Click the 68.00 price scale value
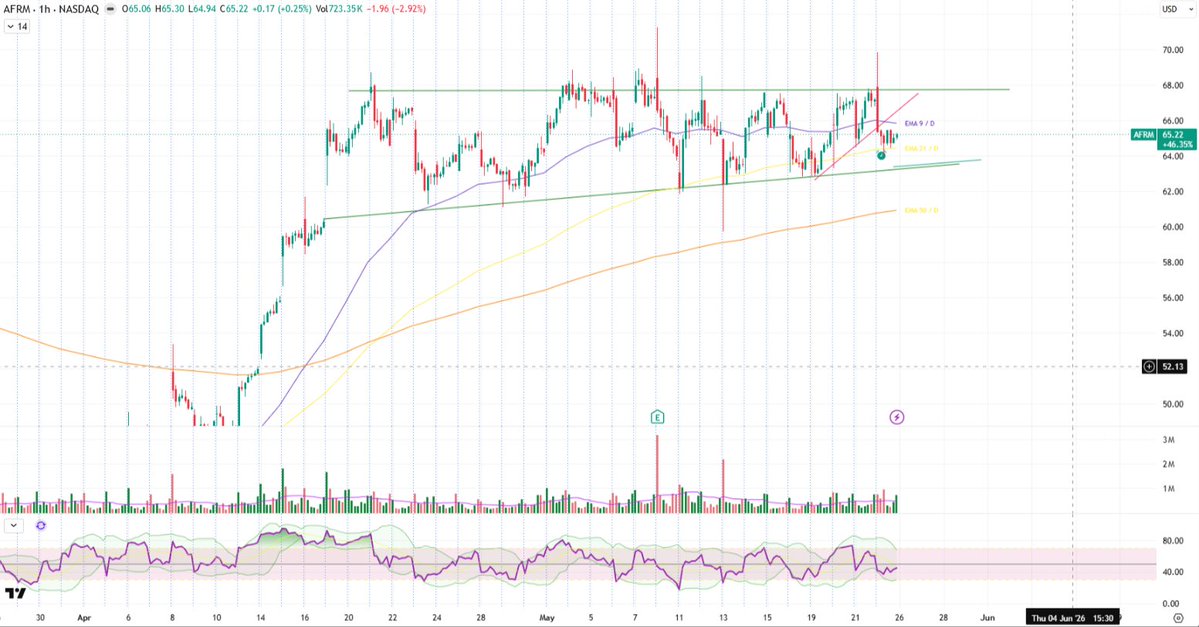 coord(1173,85)
